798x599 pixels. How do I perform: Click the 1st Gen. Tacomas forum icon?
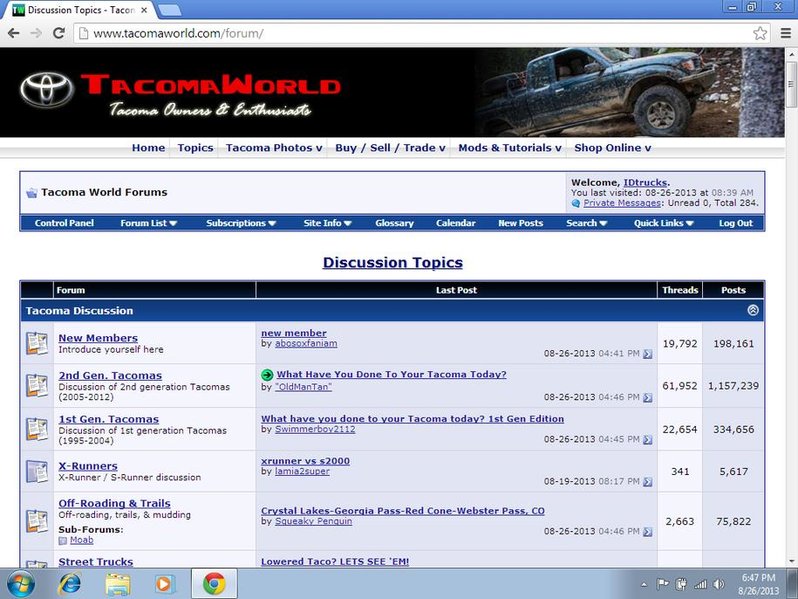37,429
